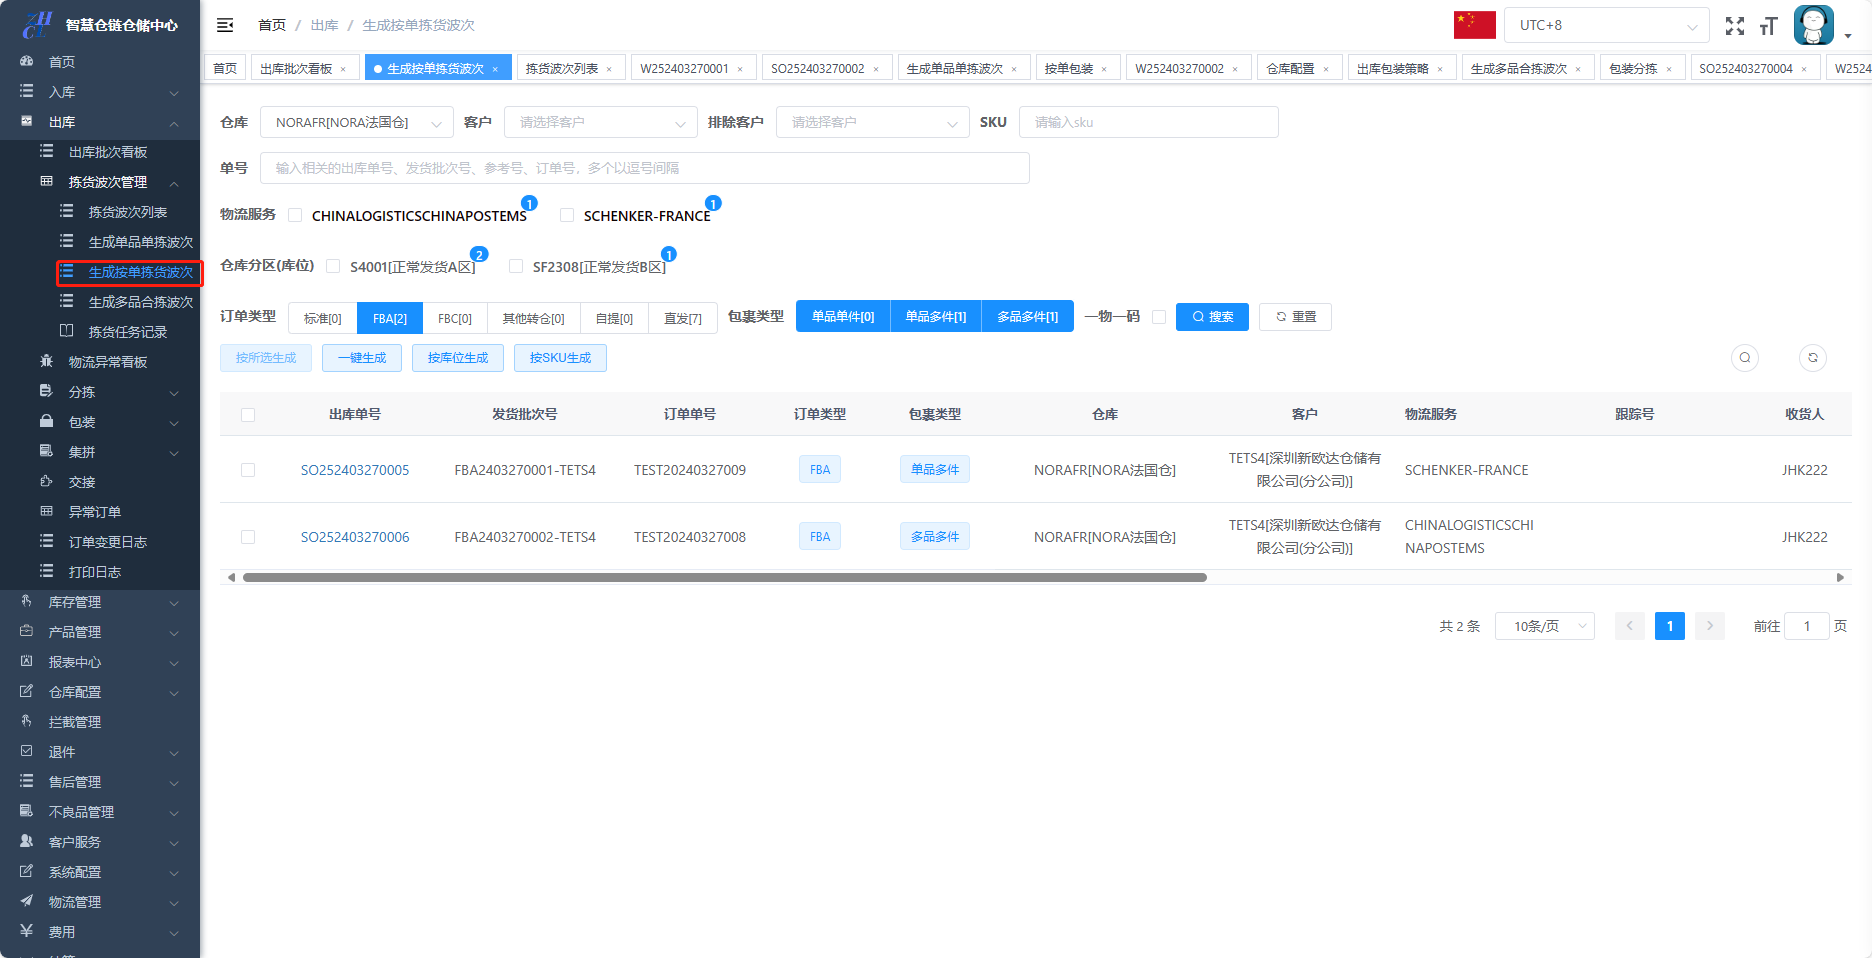
Task: Click the fullscreen toggle icon
Action: 1735,26
